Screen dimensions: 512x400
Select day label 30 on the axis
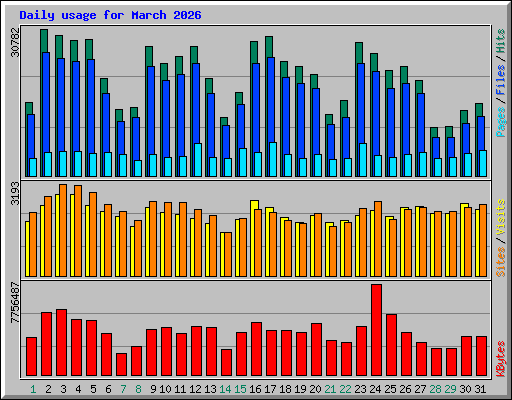tap(465, 389)
